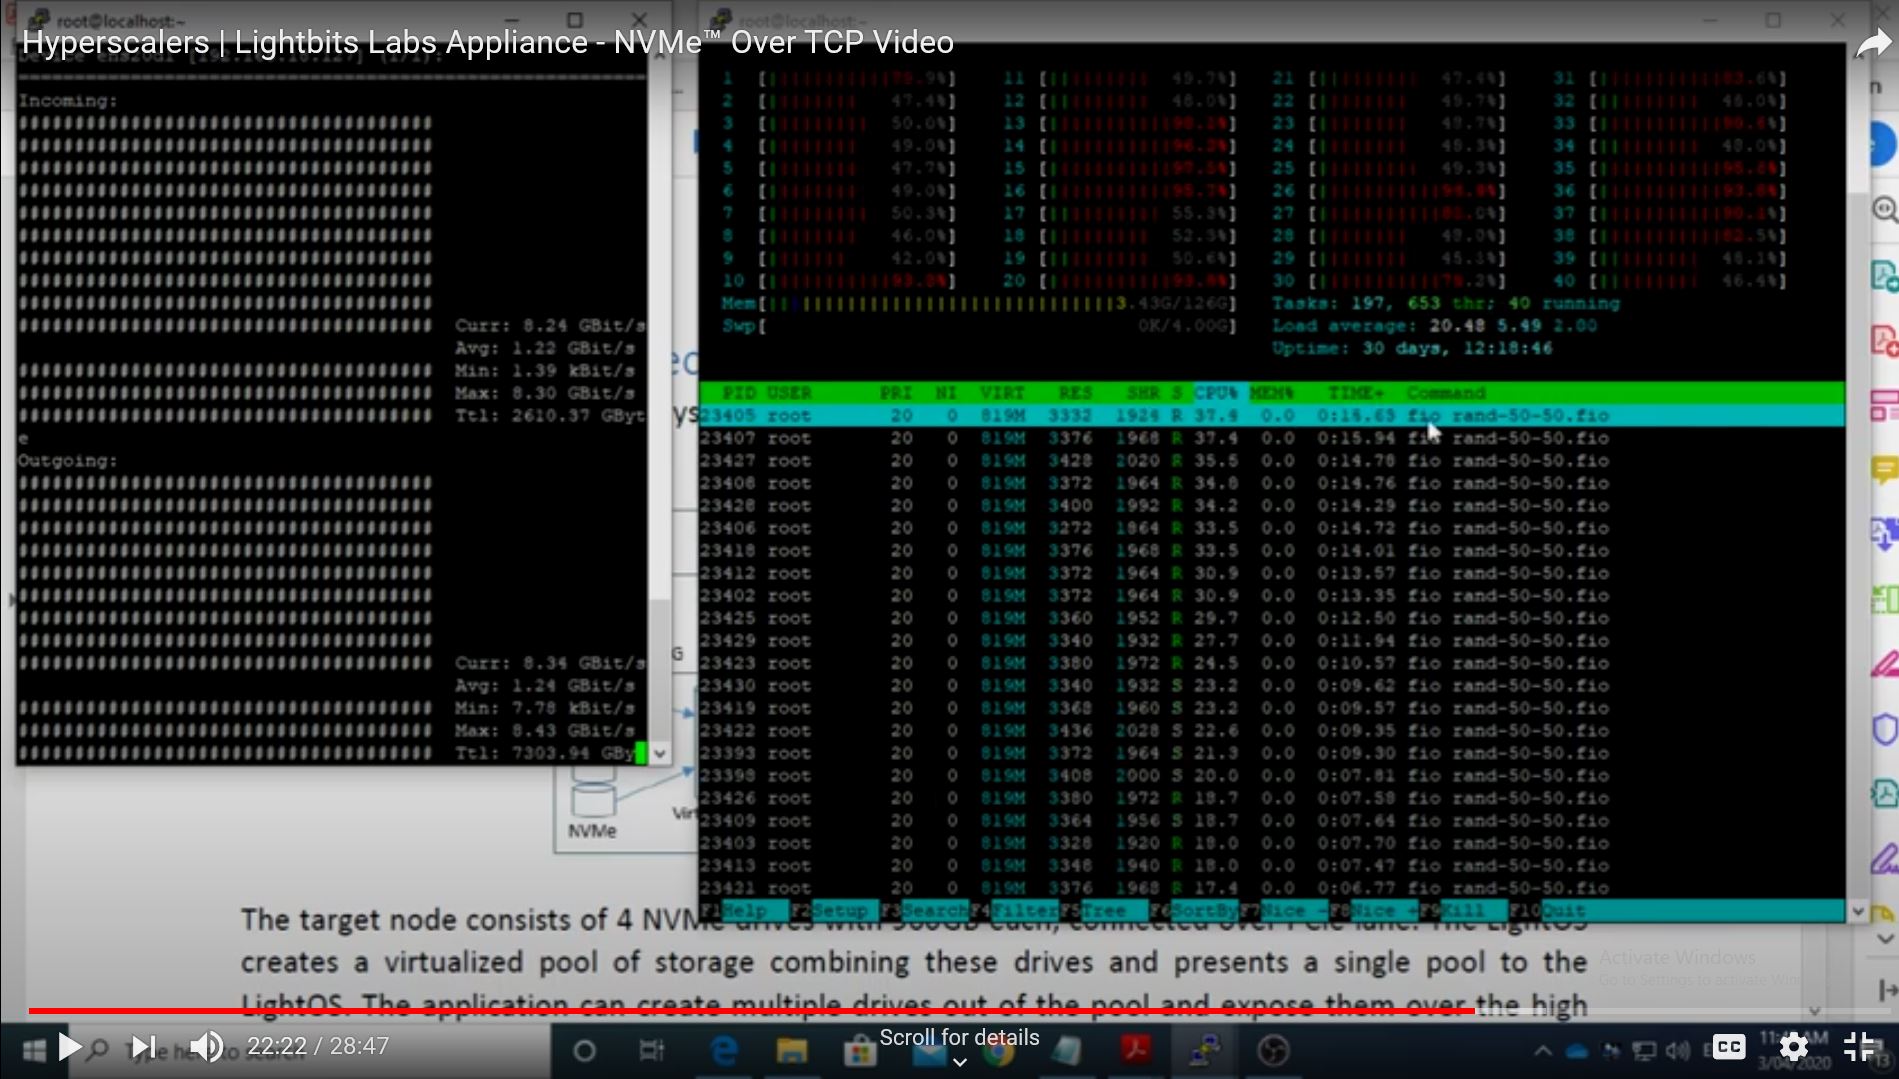This screenshot has width=1899, height=1079.
Task: Select process 23430 row in htop
Action: (1272, 686)
